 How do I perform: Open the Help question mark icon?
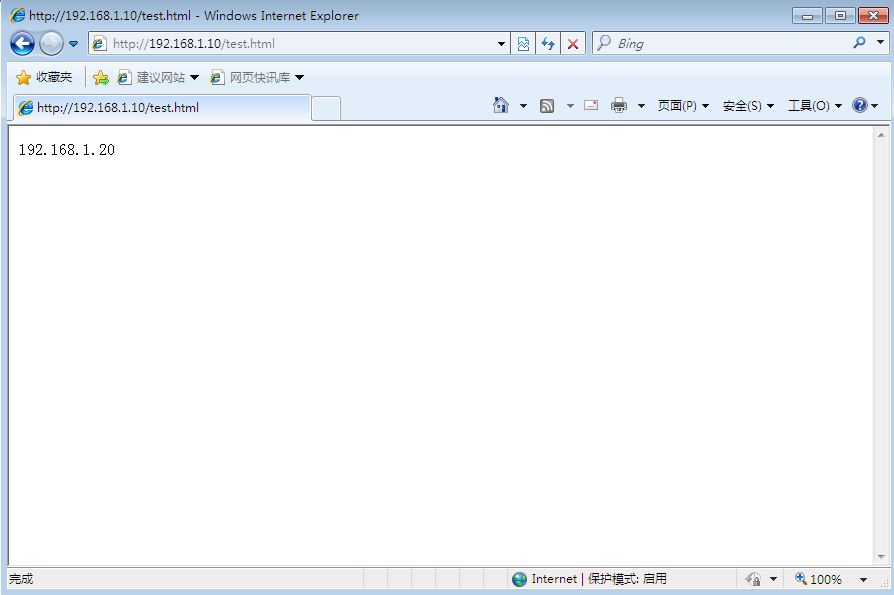coord(860,105)
